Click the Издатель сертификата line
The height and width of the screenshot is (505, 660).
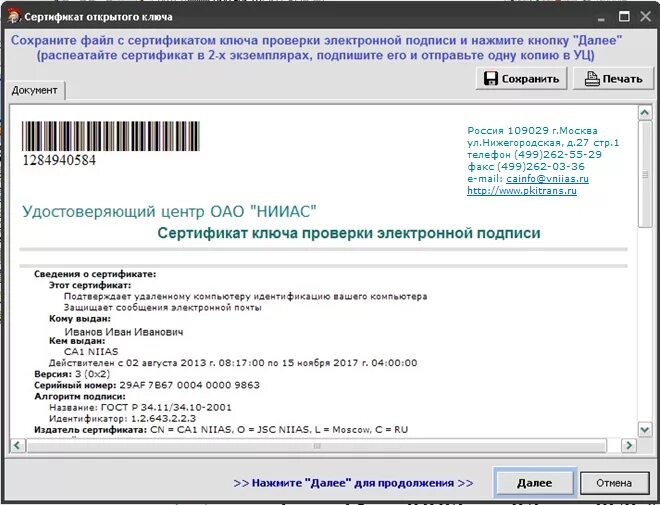click(x=221, y=430)
